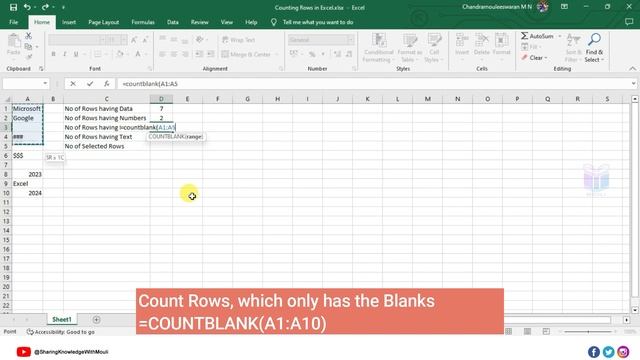Click the Insert Function fx icon
The image size is (640, 360).
pos(107,84)
